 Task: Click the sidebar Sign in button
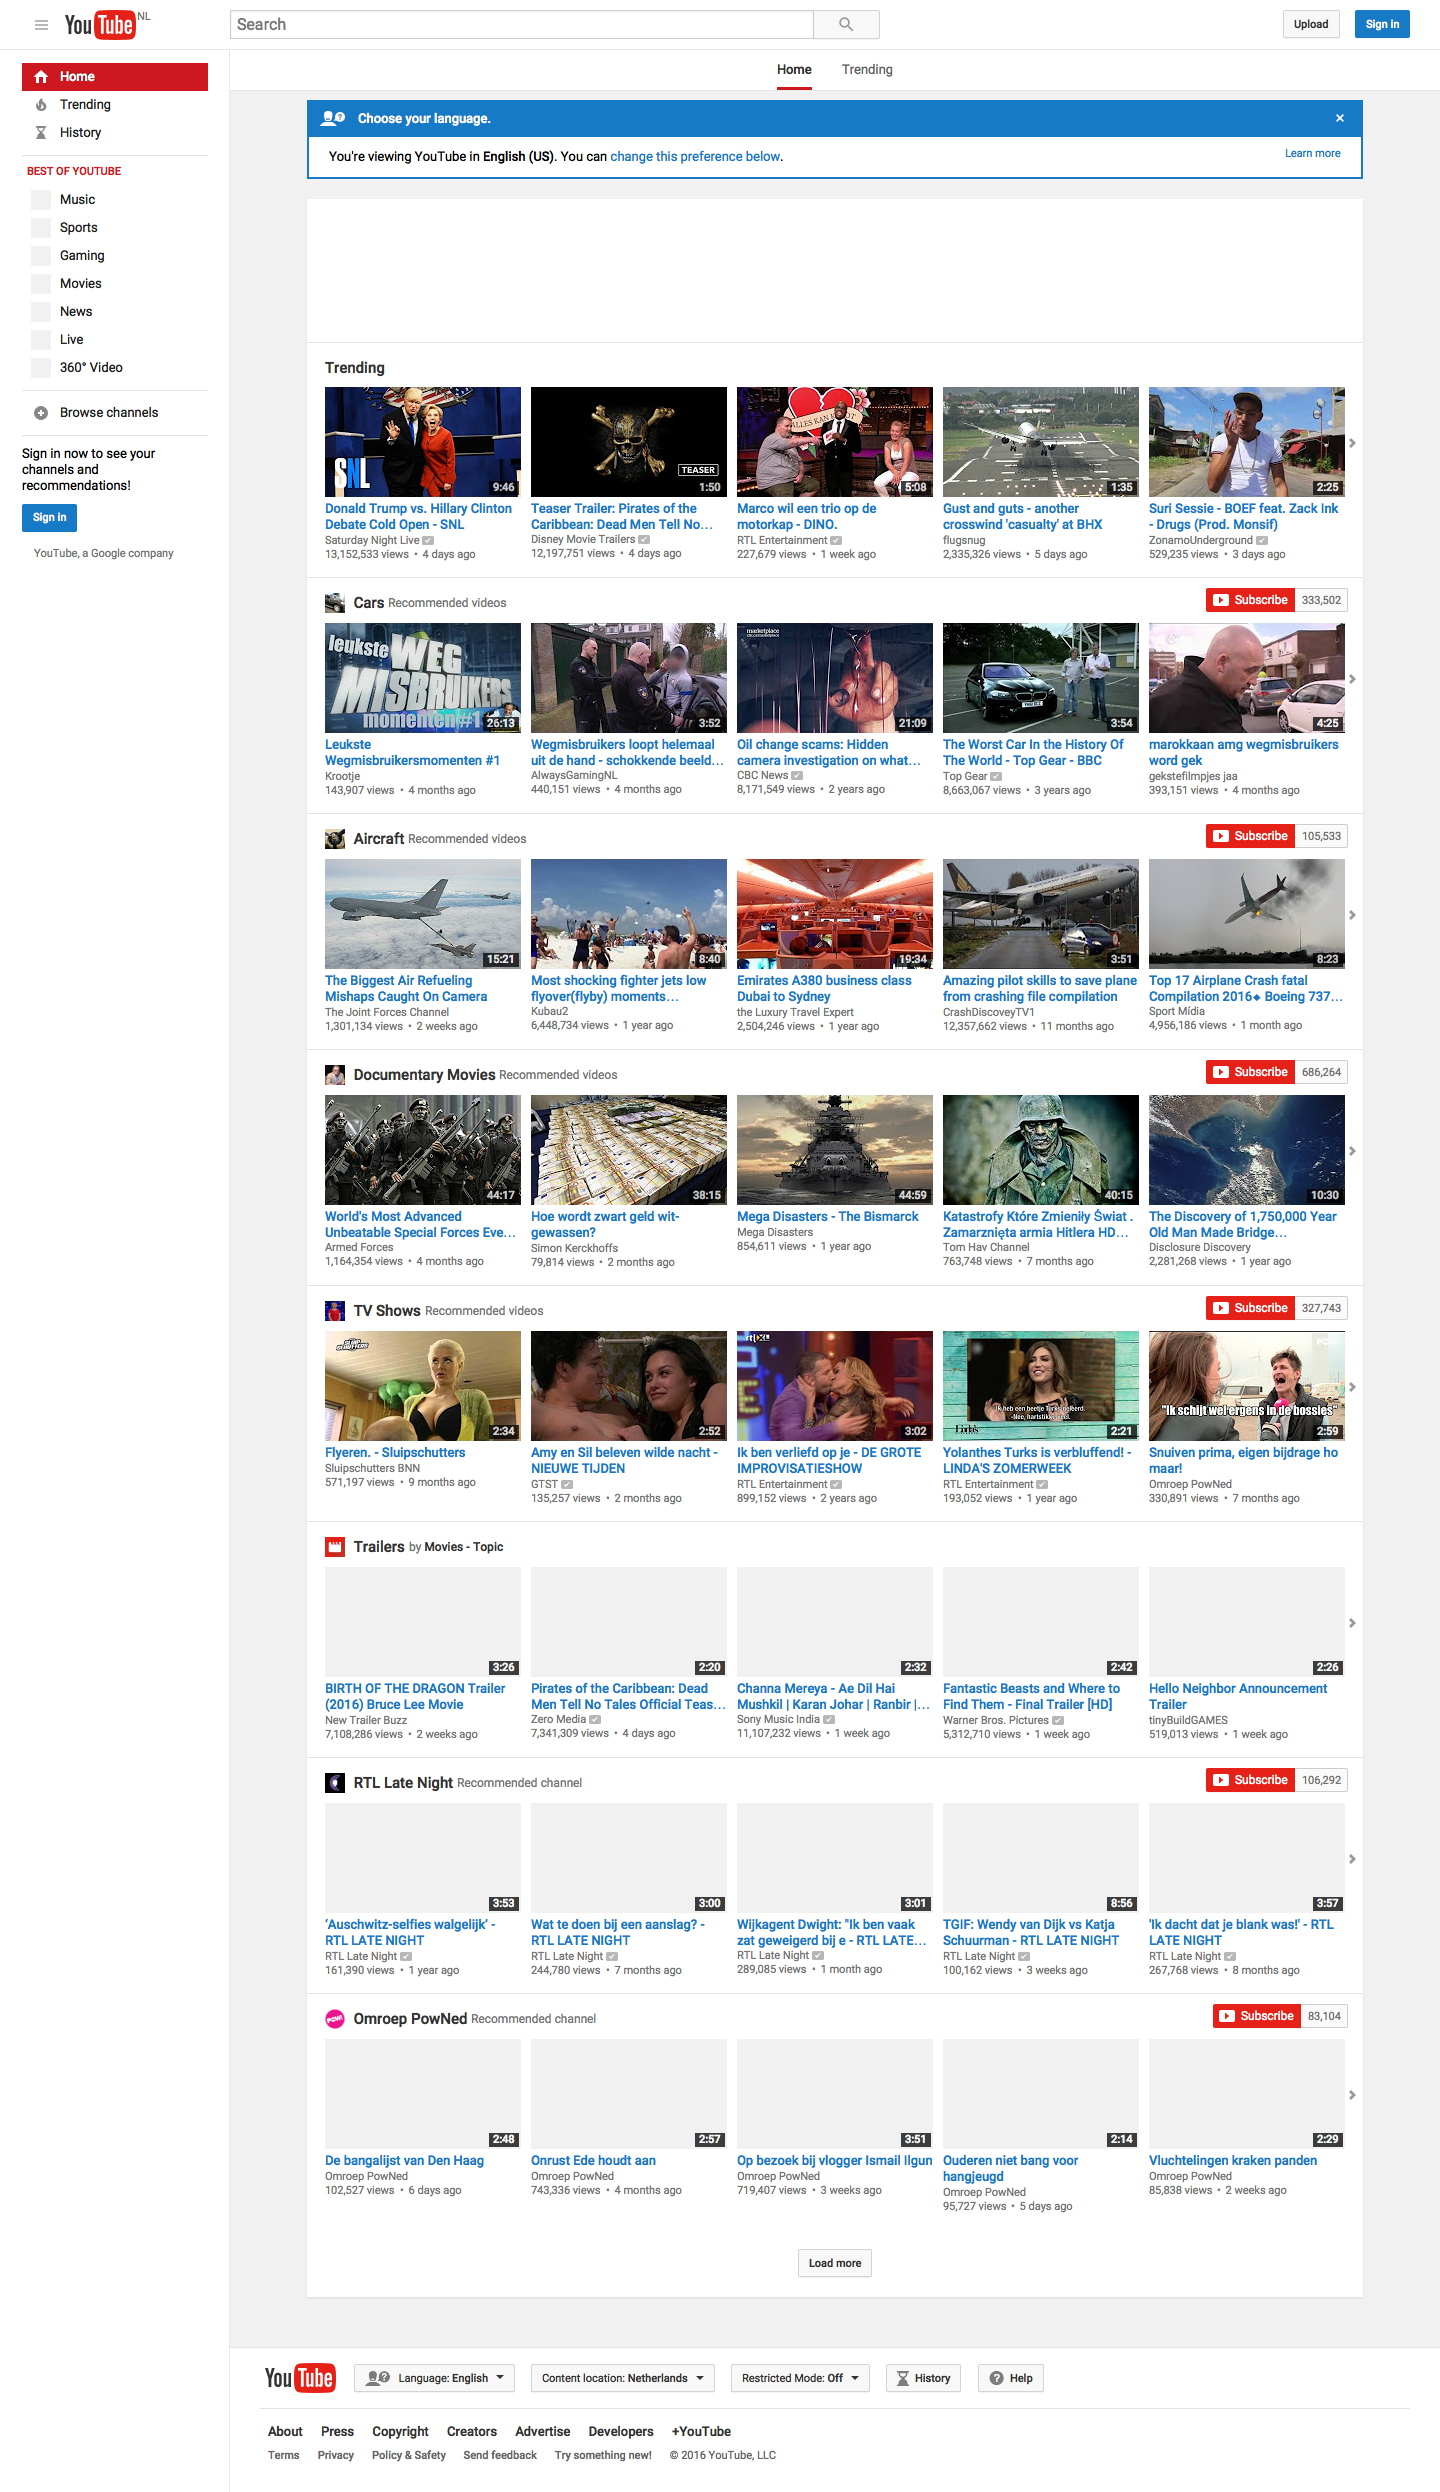(x=49, y=518)
